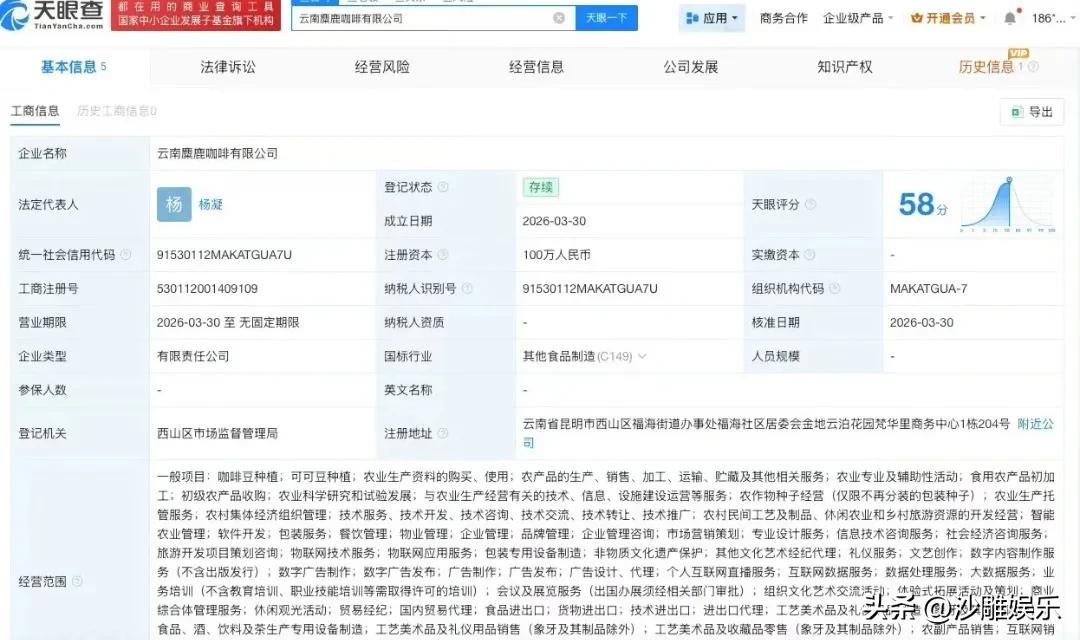Click the 100万人民币 registered capital value
The image size is (1080, 640).
coord(557,255)
